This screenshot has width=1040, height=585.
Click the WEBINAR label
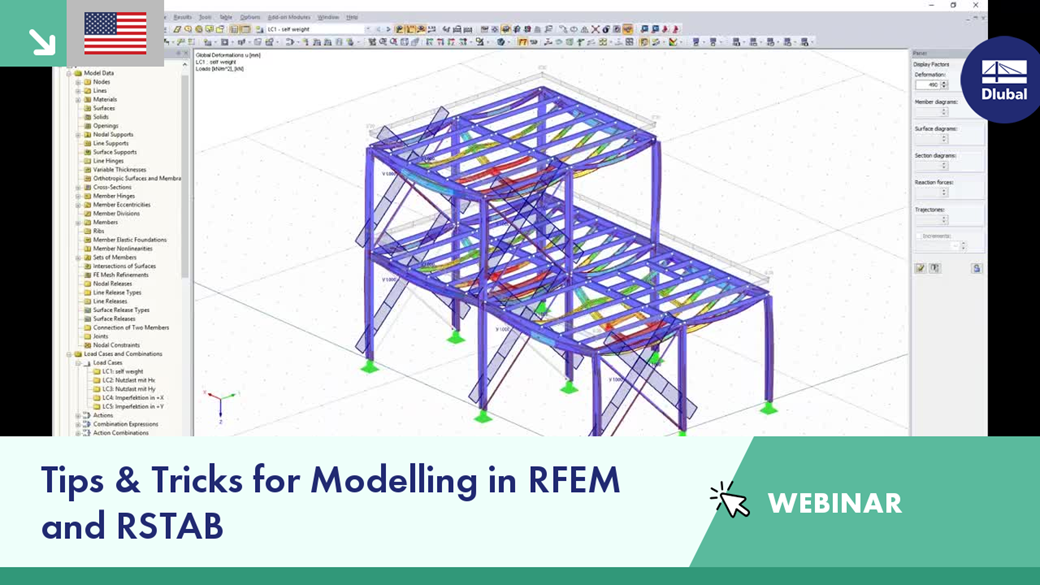click(834, 503)
